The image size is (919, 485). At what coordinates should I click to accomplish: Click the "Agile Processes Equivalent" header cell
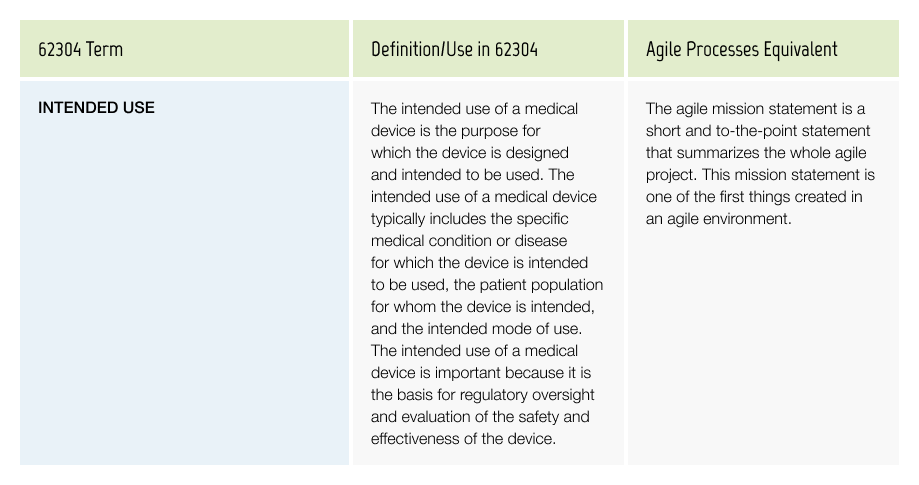(x=763, y=49)
